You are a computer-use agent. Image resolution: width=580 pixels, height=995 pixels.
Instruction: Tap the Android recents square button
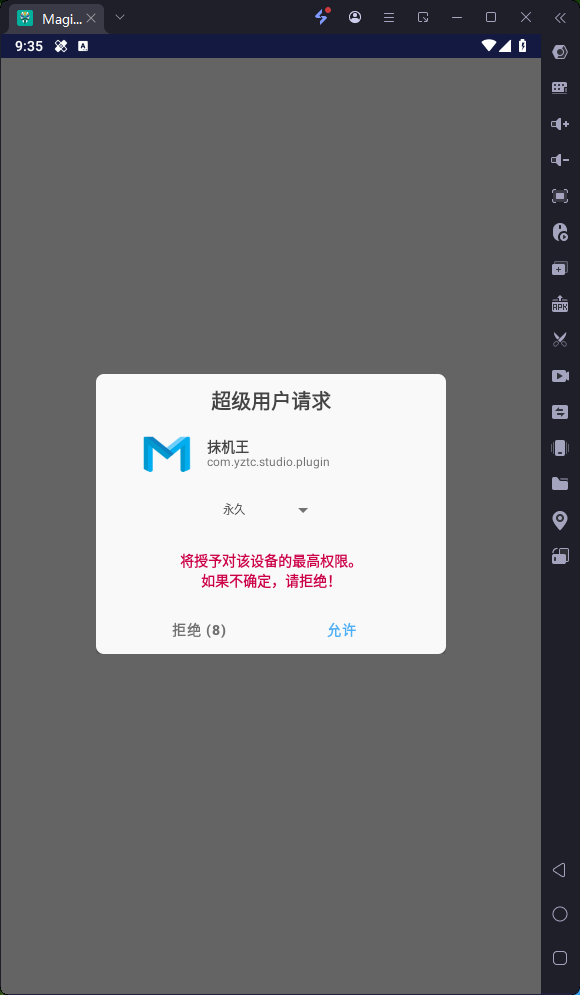(x=560, y=958)
